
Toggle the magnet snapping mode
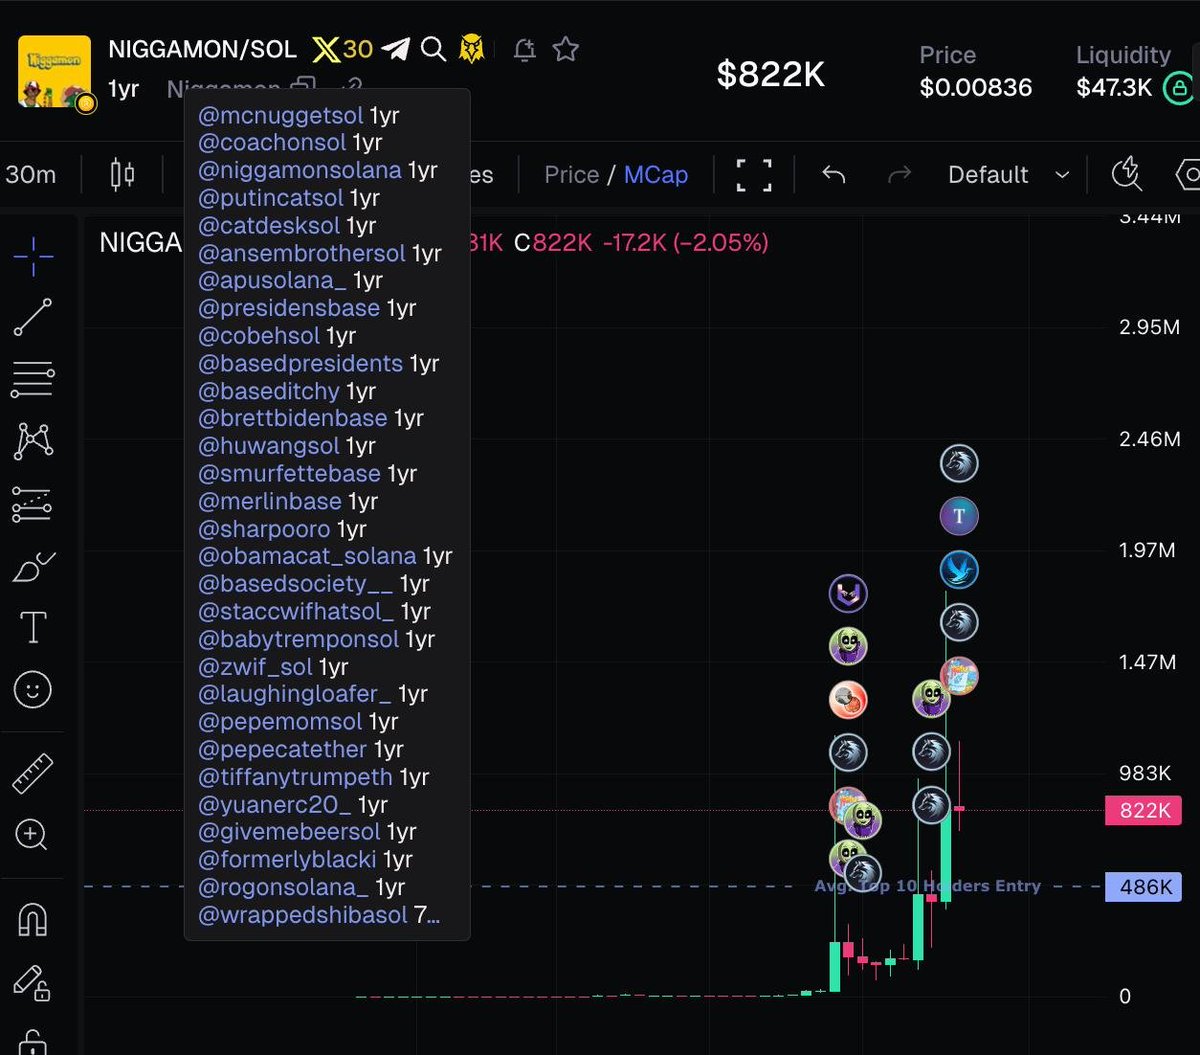(33, 918)
